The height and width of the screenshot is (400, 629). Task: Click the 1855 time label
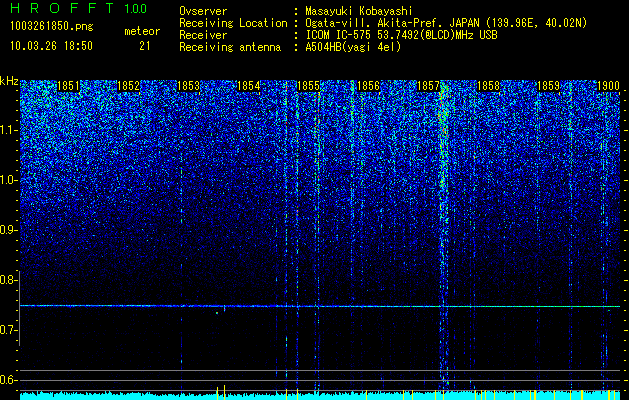point(308,86)
